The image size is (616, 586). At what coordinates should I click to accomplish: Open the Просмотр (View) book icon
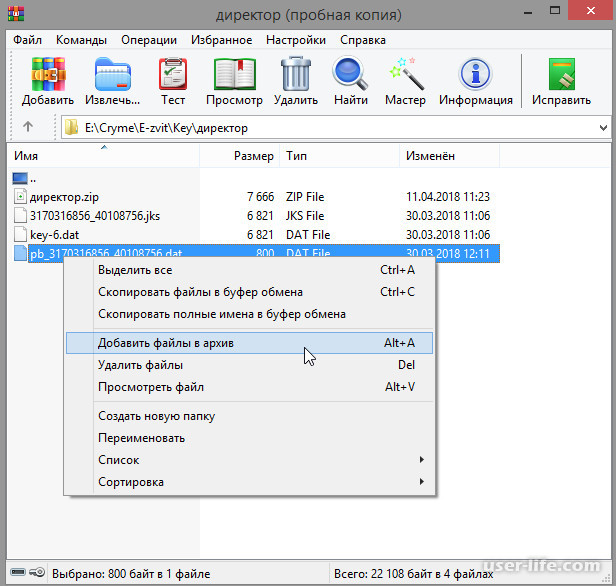click(x=235, y=74)
